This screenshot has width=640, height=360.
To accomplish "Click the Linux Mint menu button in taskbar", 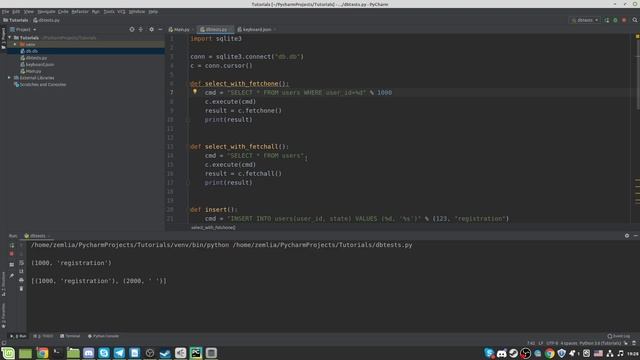I will [8, 353].
